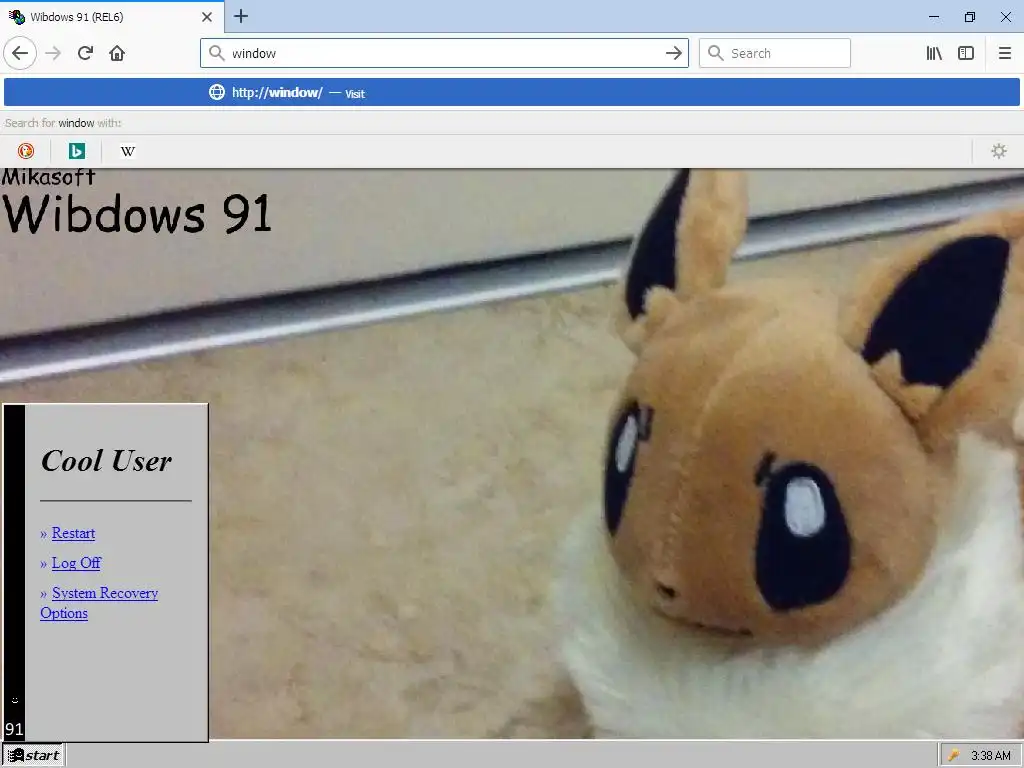This screenshot has width=1024, height=768.
Task: Click the key icon in the system tray
Action: coord(954,756)
